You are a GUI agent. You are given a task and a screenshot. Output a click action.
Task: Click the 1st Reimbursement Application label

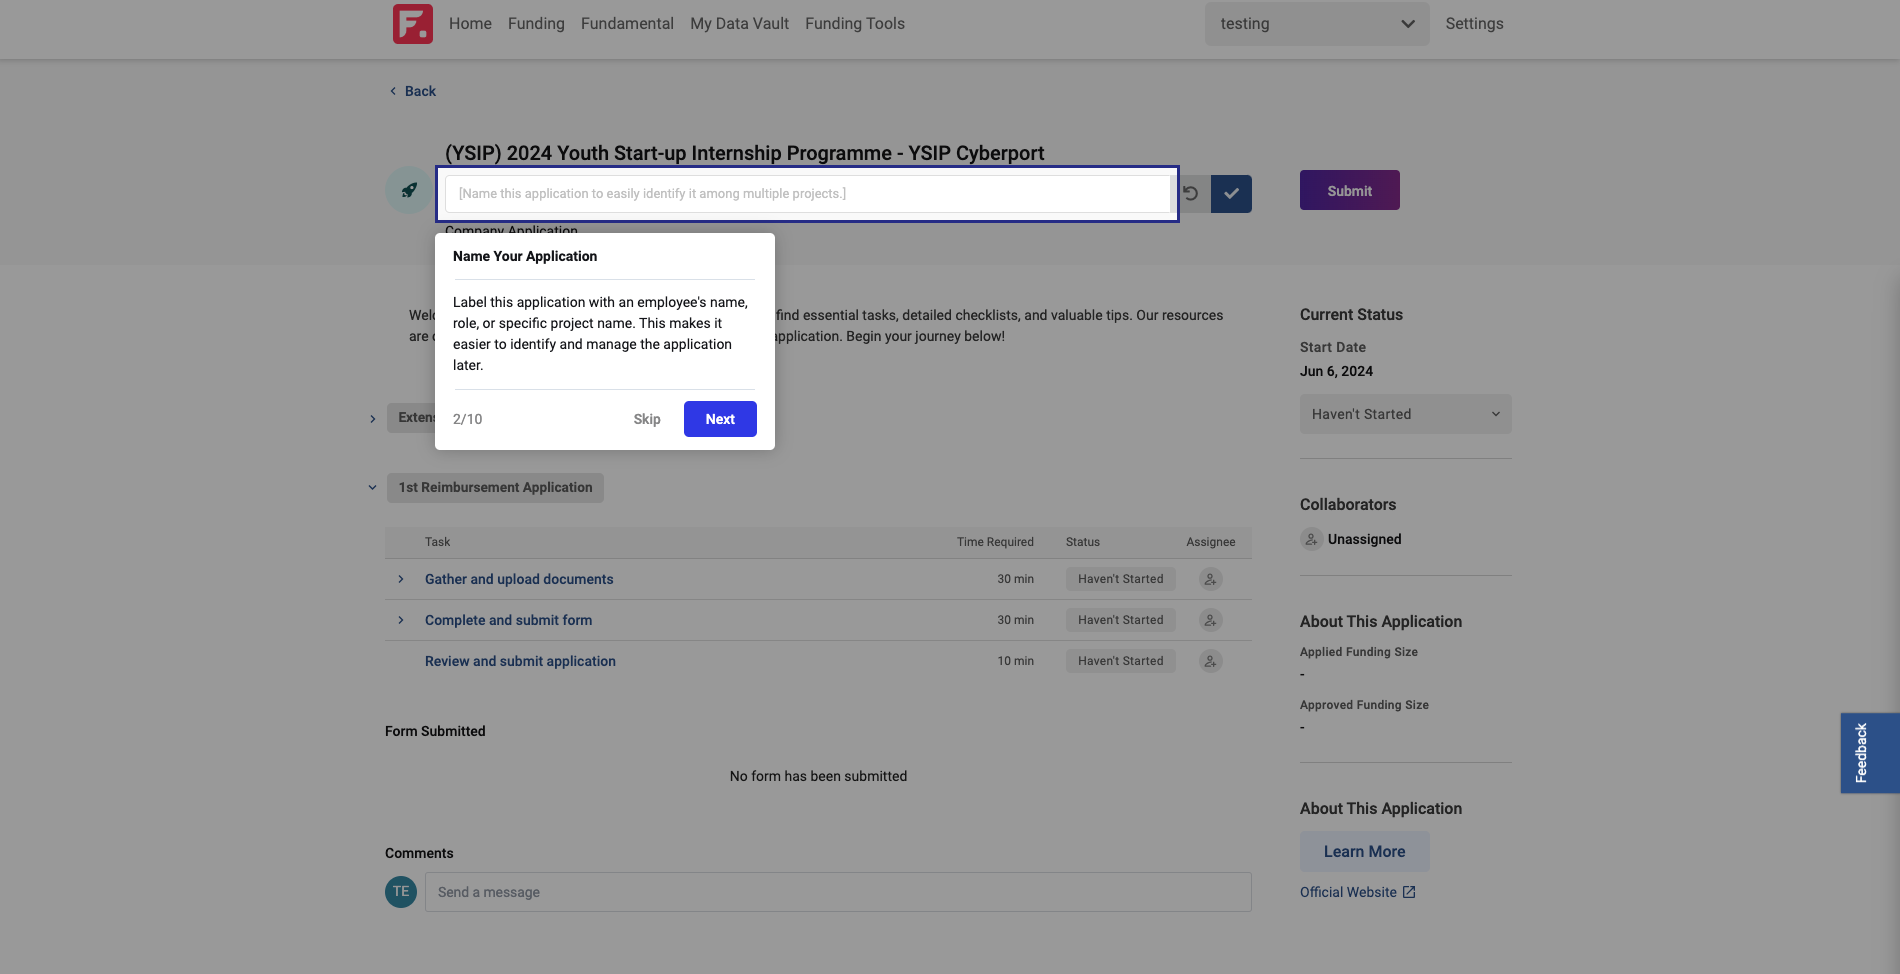(495, 488)
